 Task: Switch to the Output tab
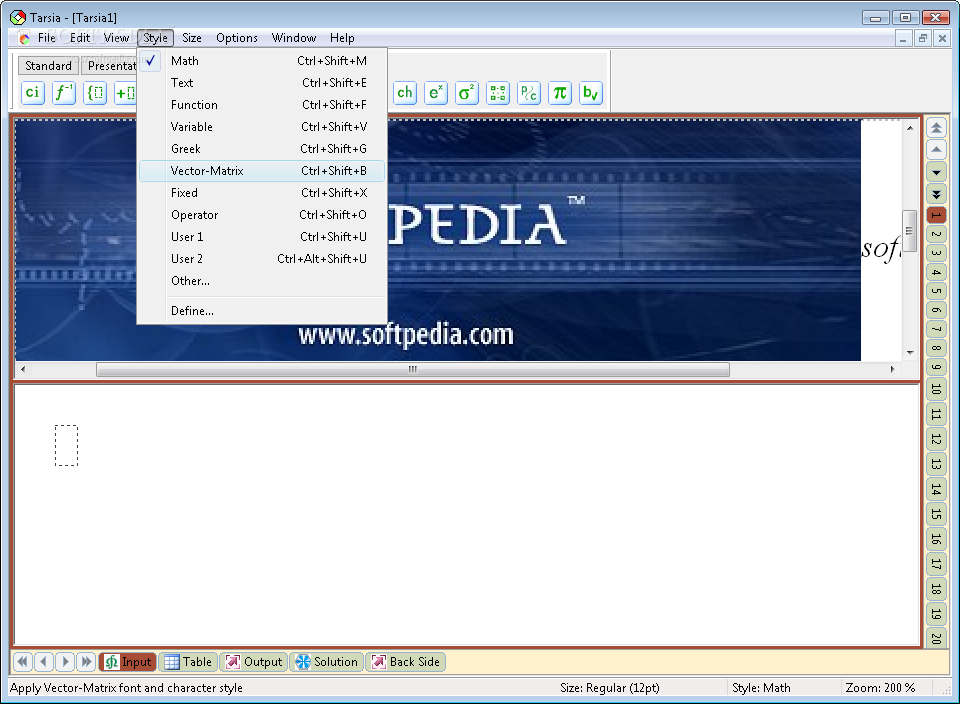tap(253, 662)
